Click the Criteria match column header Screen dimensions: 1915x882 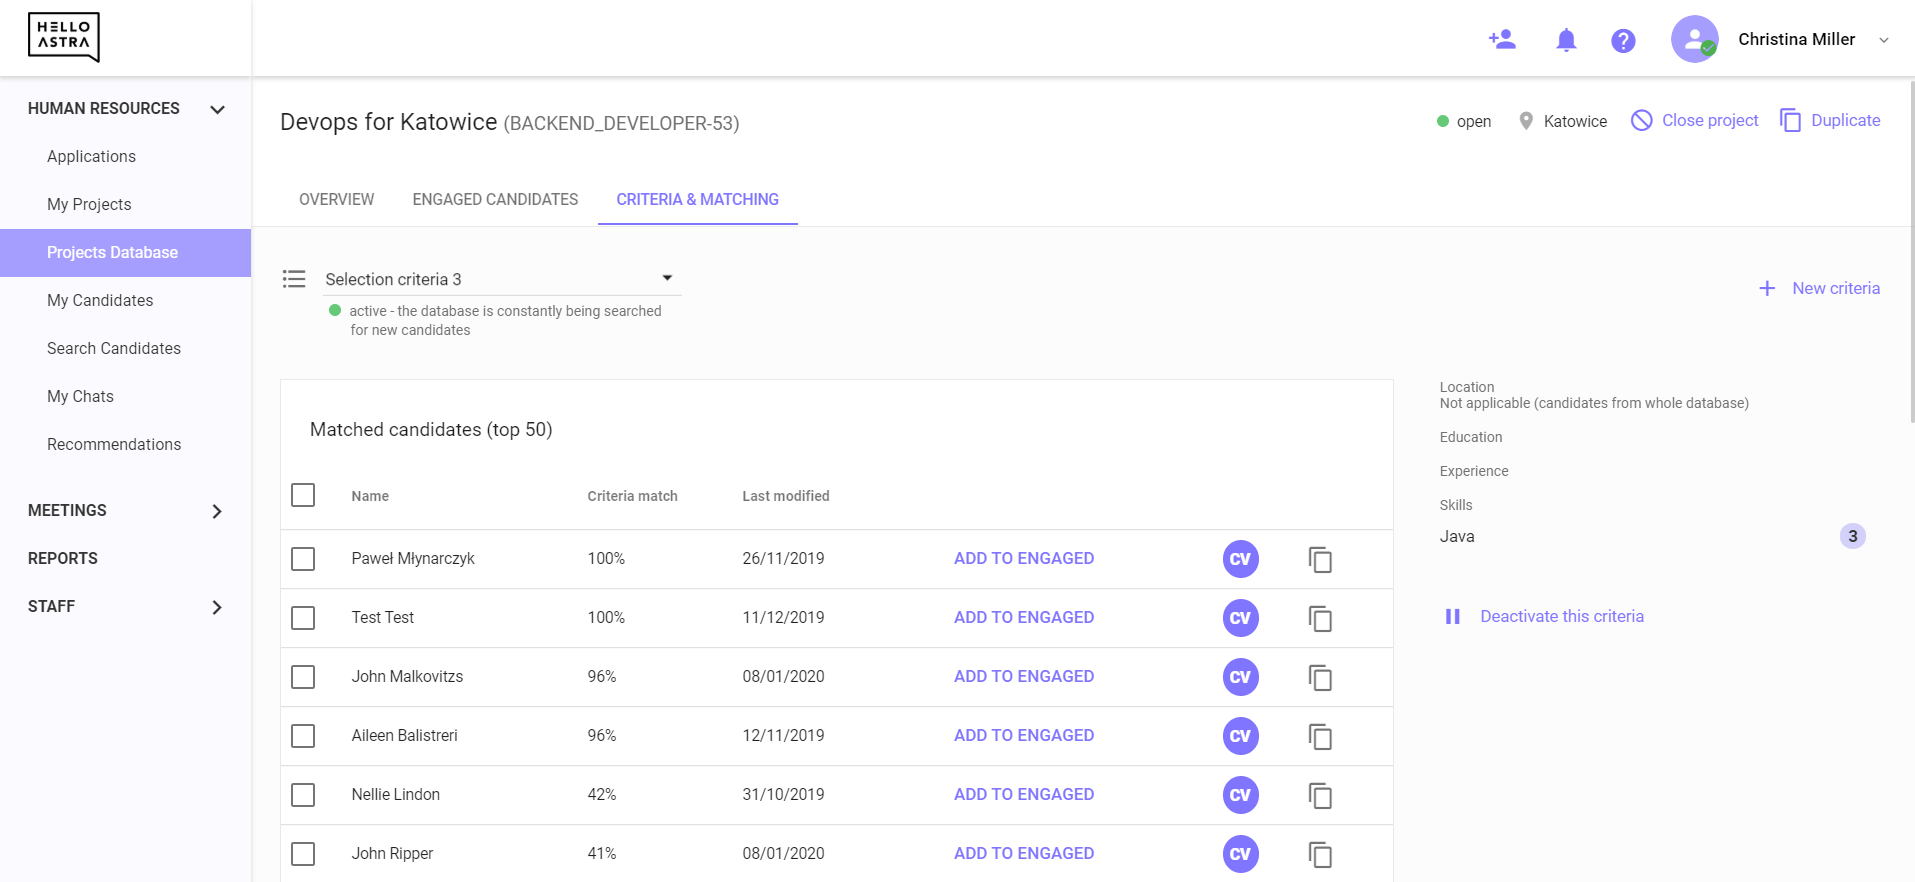[x=632, y=496]
